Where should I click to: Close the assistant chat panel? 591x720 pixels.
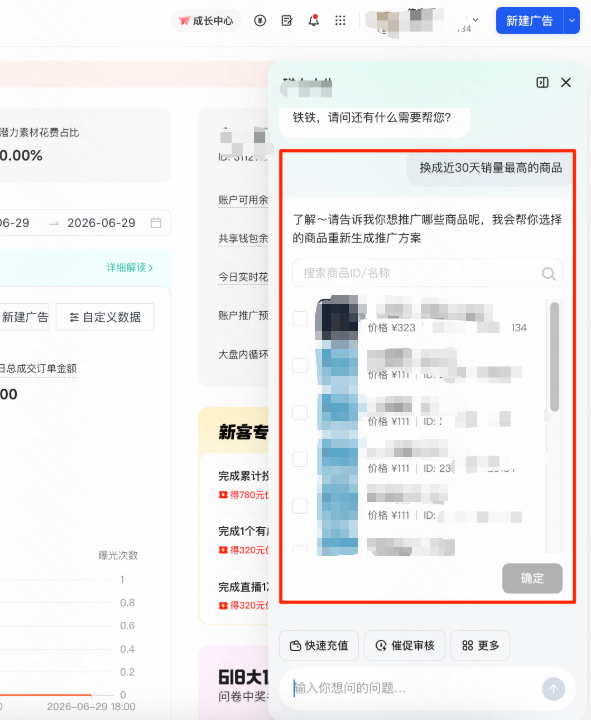point(566,83)
